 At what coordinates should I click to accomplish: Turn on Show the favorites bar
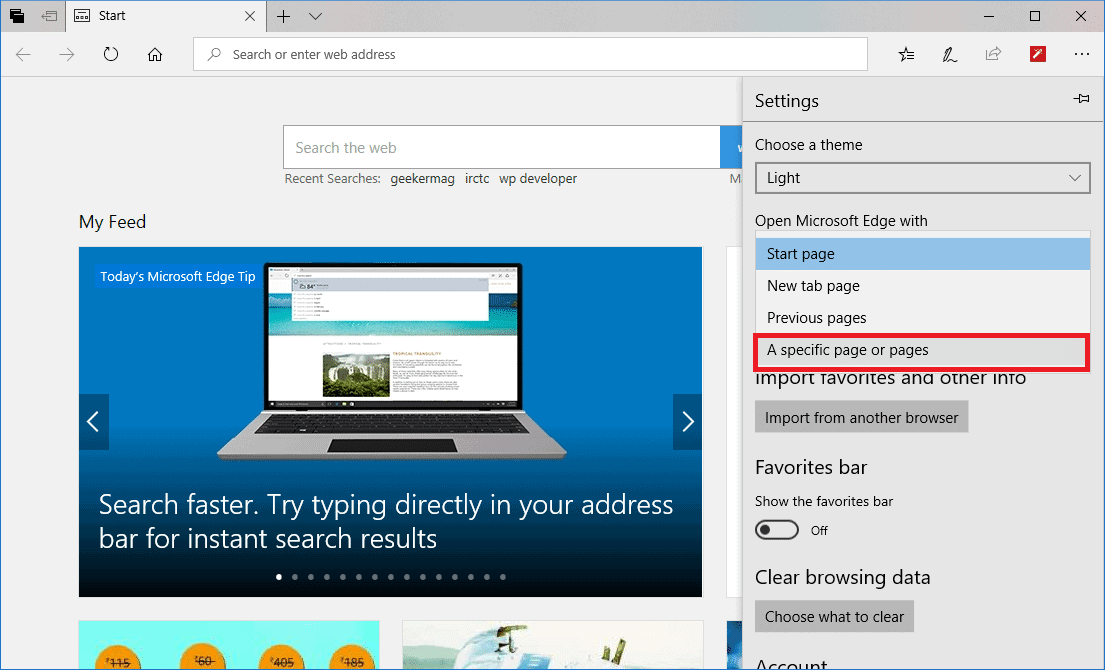(777, 529)
